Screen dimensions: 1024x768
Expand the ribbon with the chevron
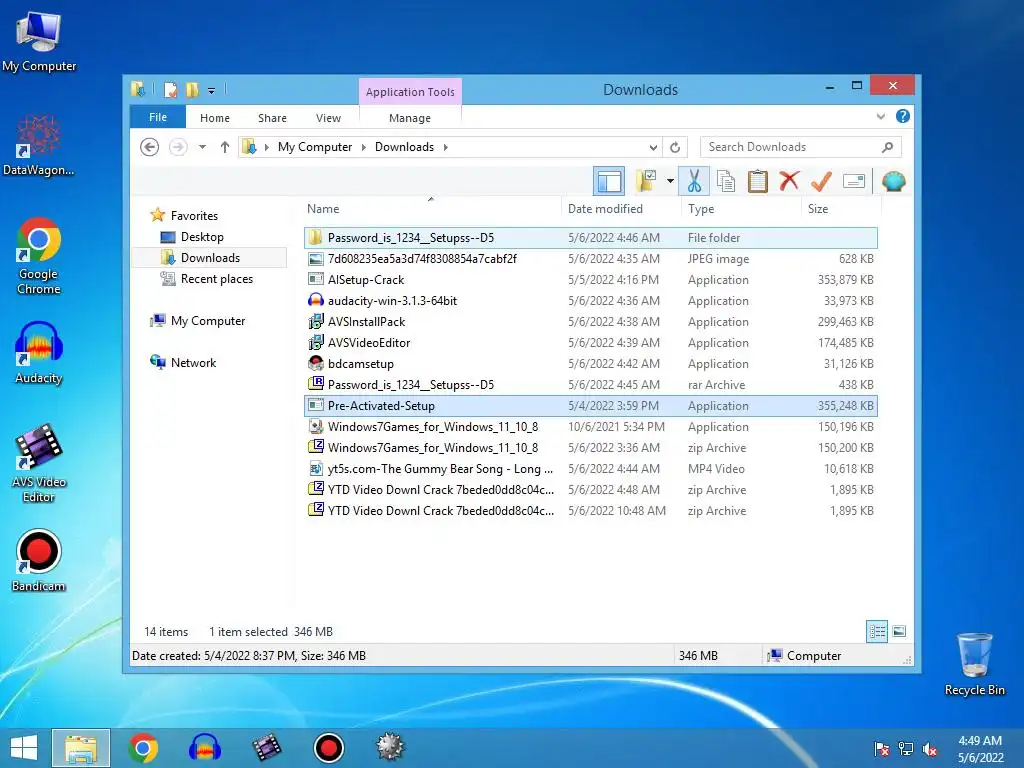click(x=880, y=117)
